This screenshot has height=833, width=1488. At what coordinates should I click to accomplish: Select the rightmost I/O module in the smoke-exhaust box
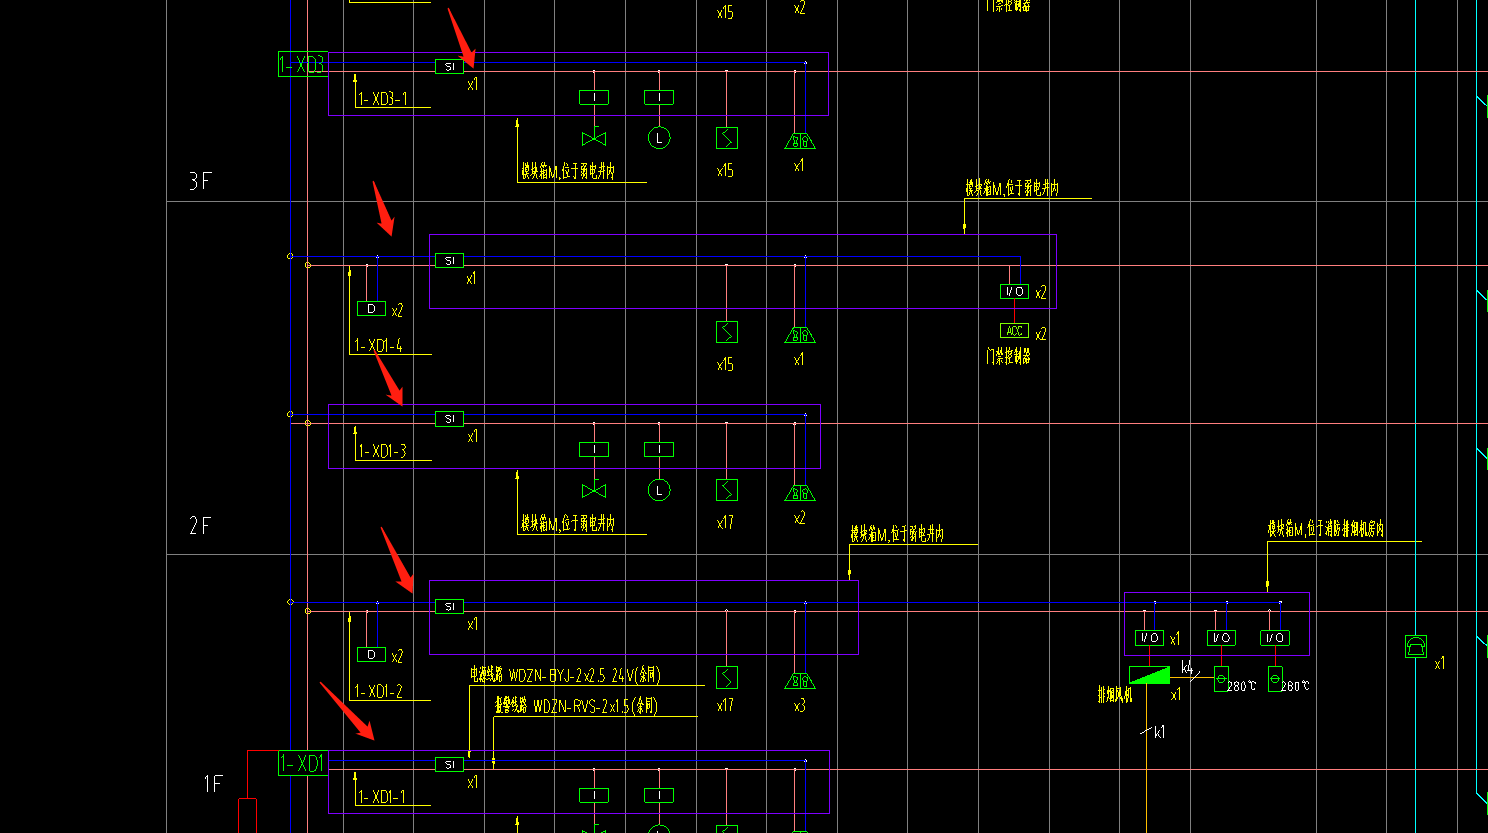click(x=1275, y=637)
